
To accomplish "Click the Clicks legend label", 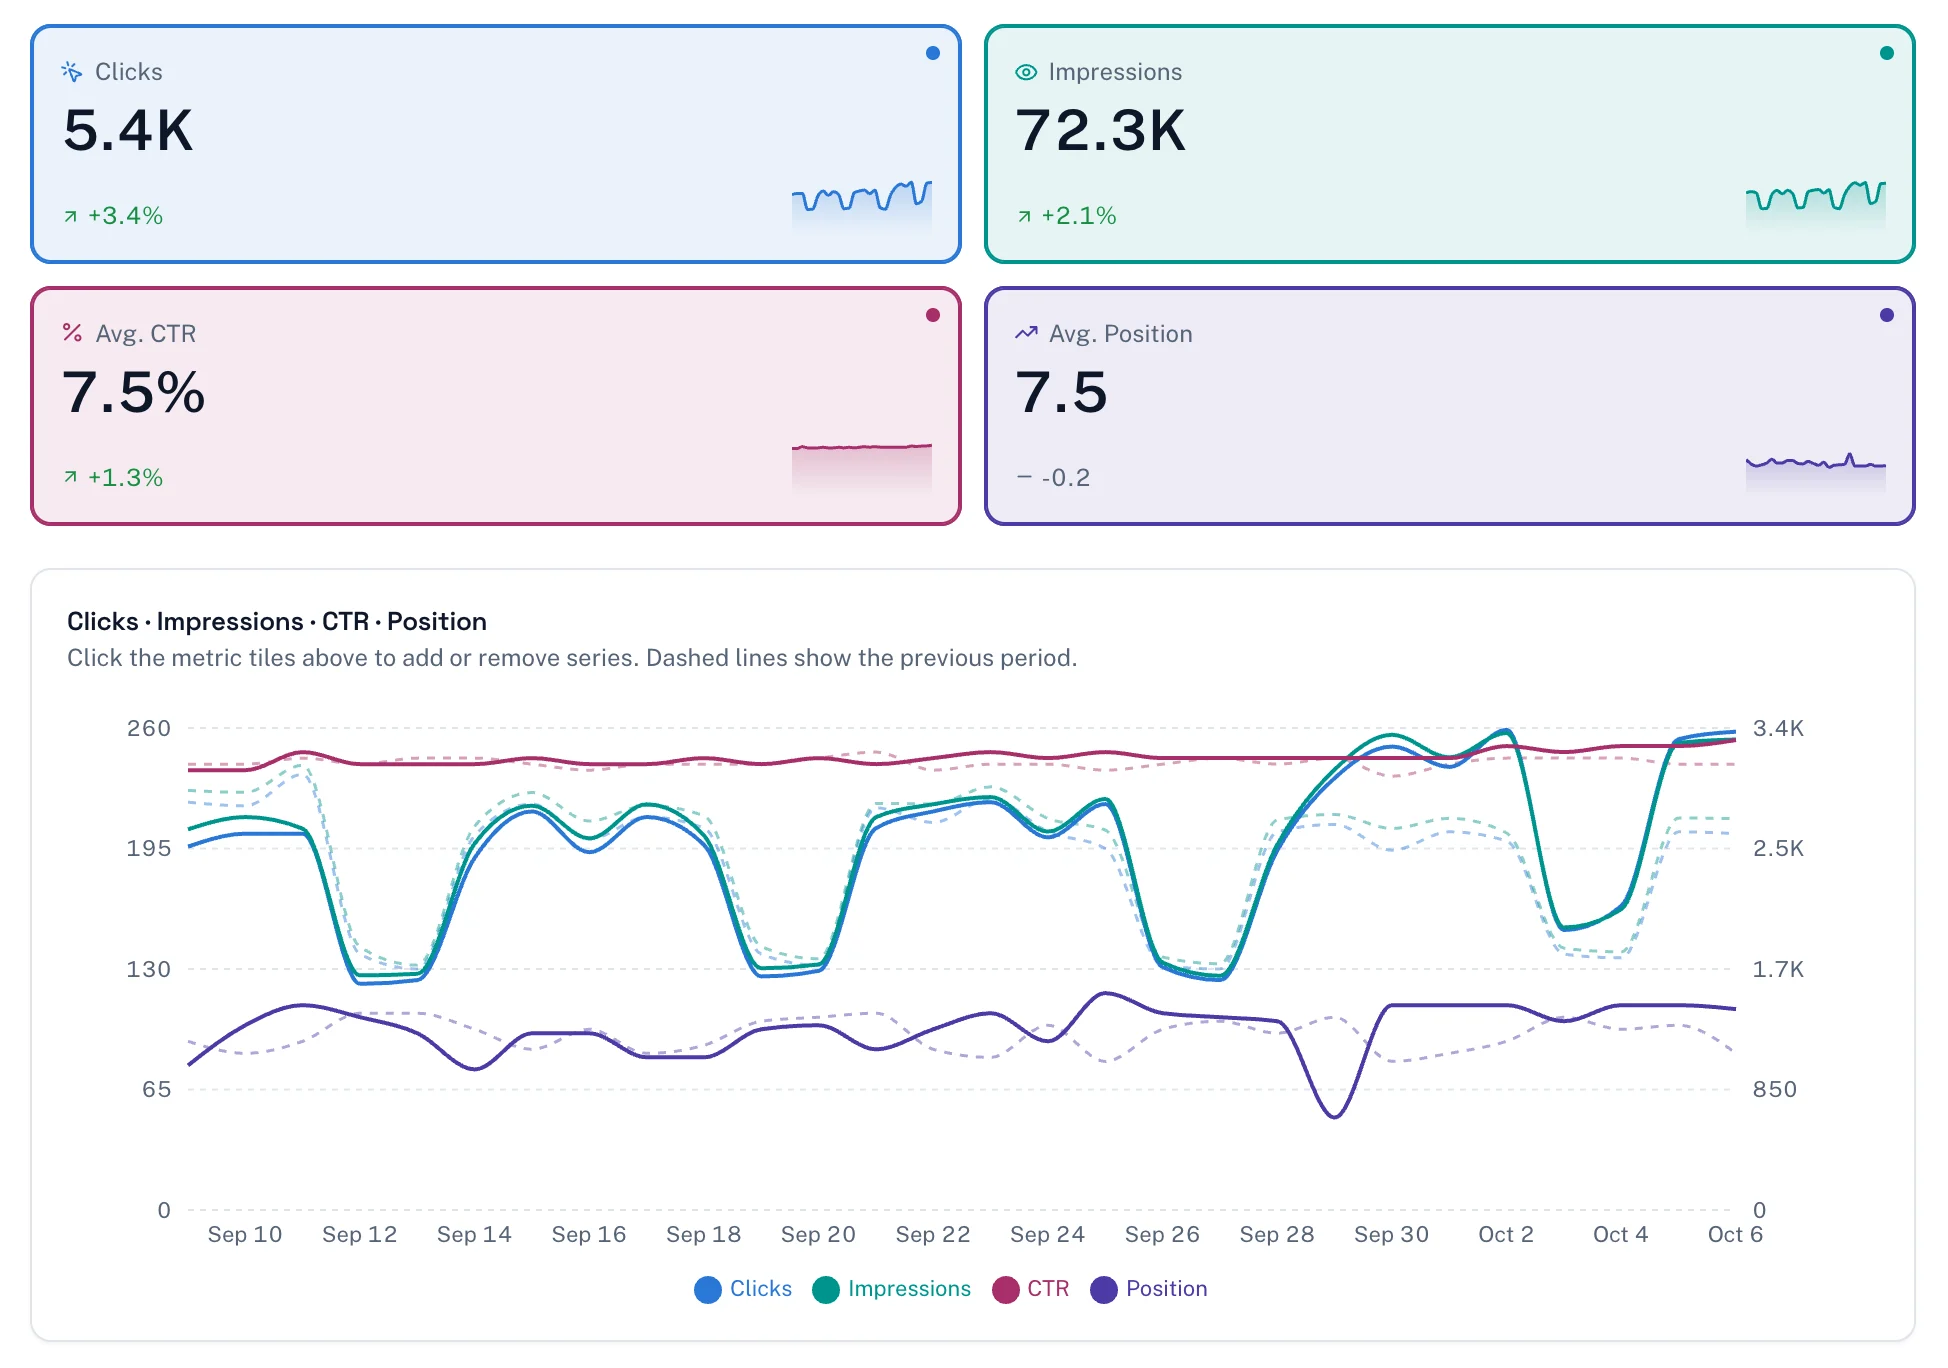I will click(761, 1289).
